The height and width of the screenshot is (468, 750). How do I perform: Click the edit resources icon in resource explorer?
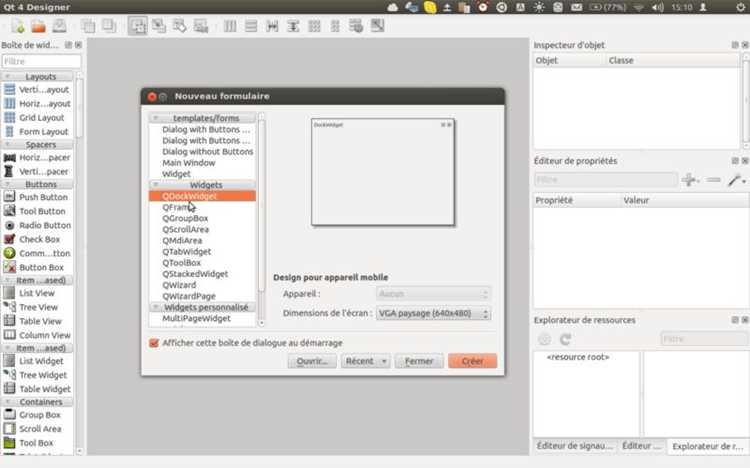coord(544,339)
